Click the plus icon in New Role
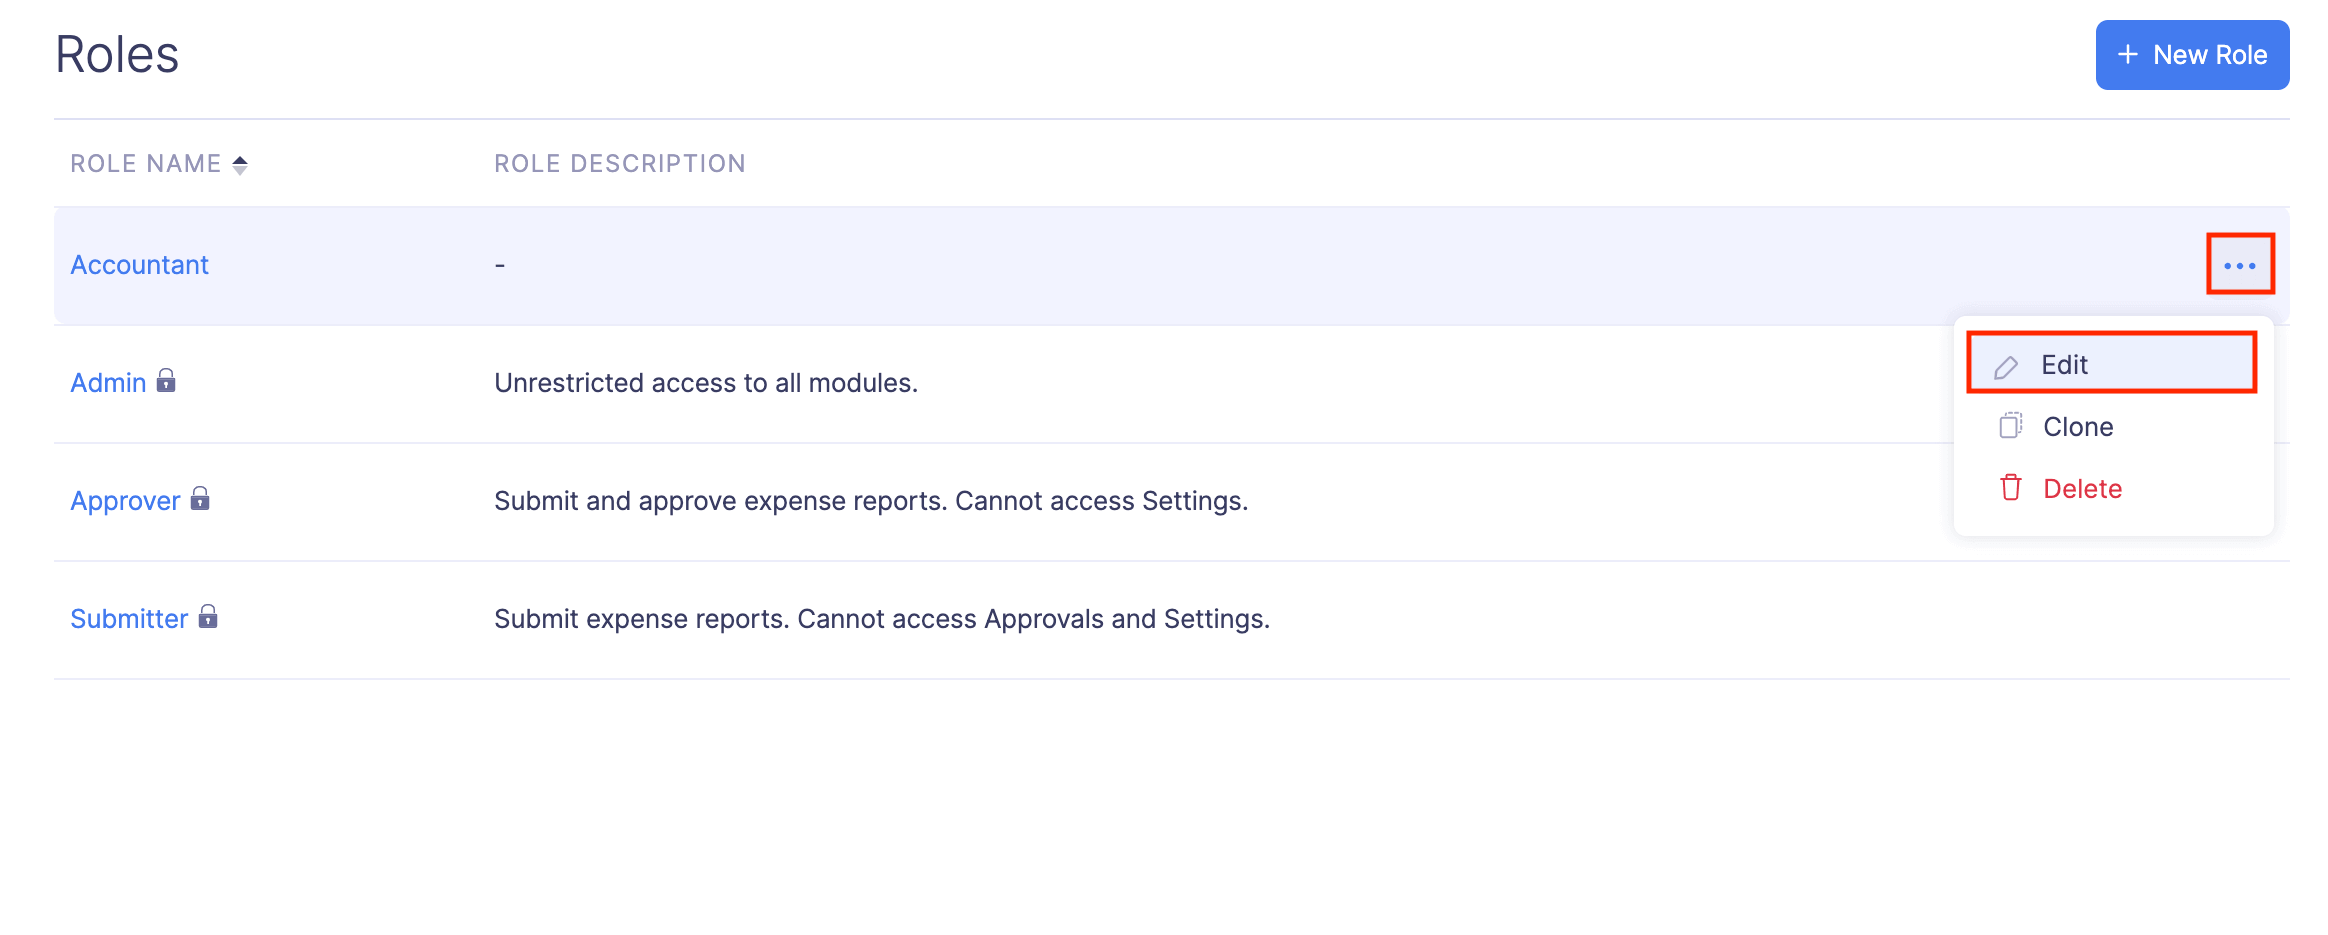This screenshot has width=2328, height=935. [2127, 55]
